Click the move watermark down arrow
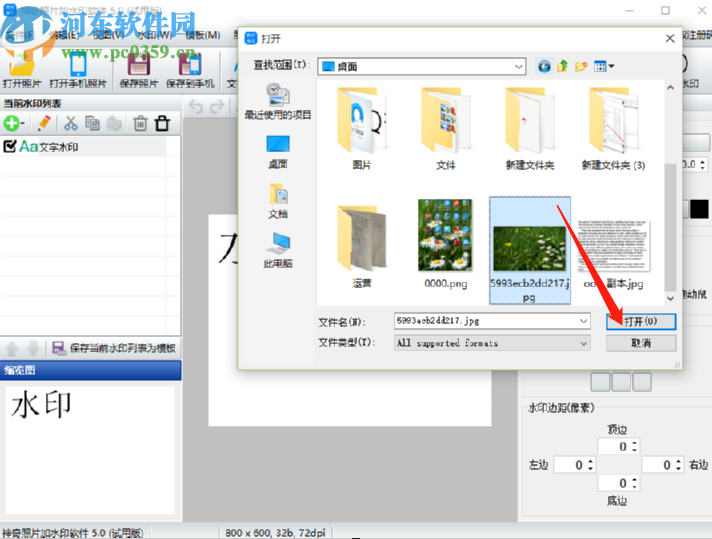 point(33,348)
